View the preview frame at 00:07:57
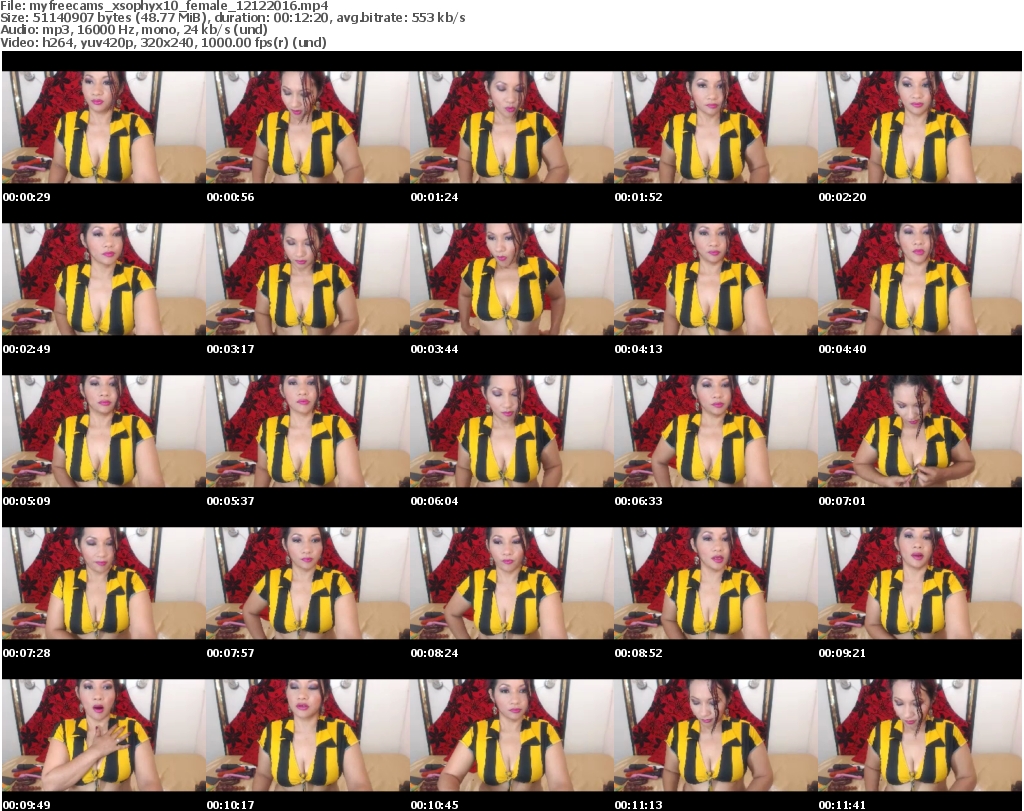 tap(308, 583)
